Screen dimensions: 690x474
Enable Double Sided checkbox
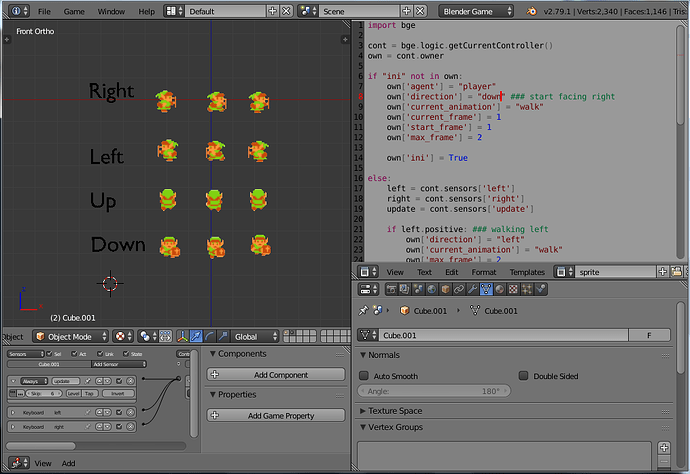pyautogui.click(x=523, y=376)
